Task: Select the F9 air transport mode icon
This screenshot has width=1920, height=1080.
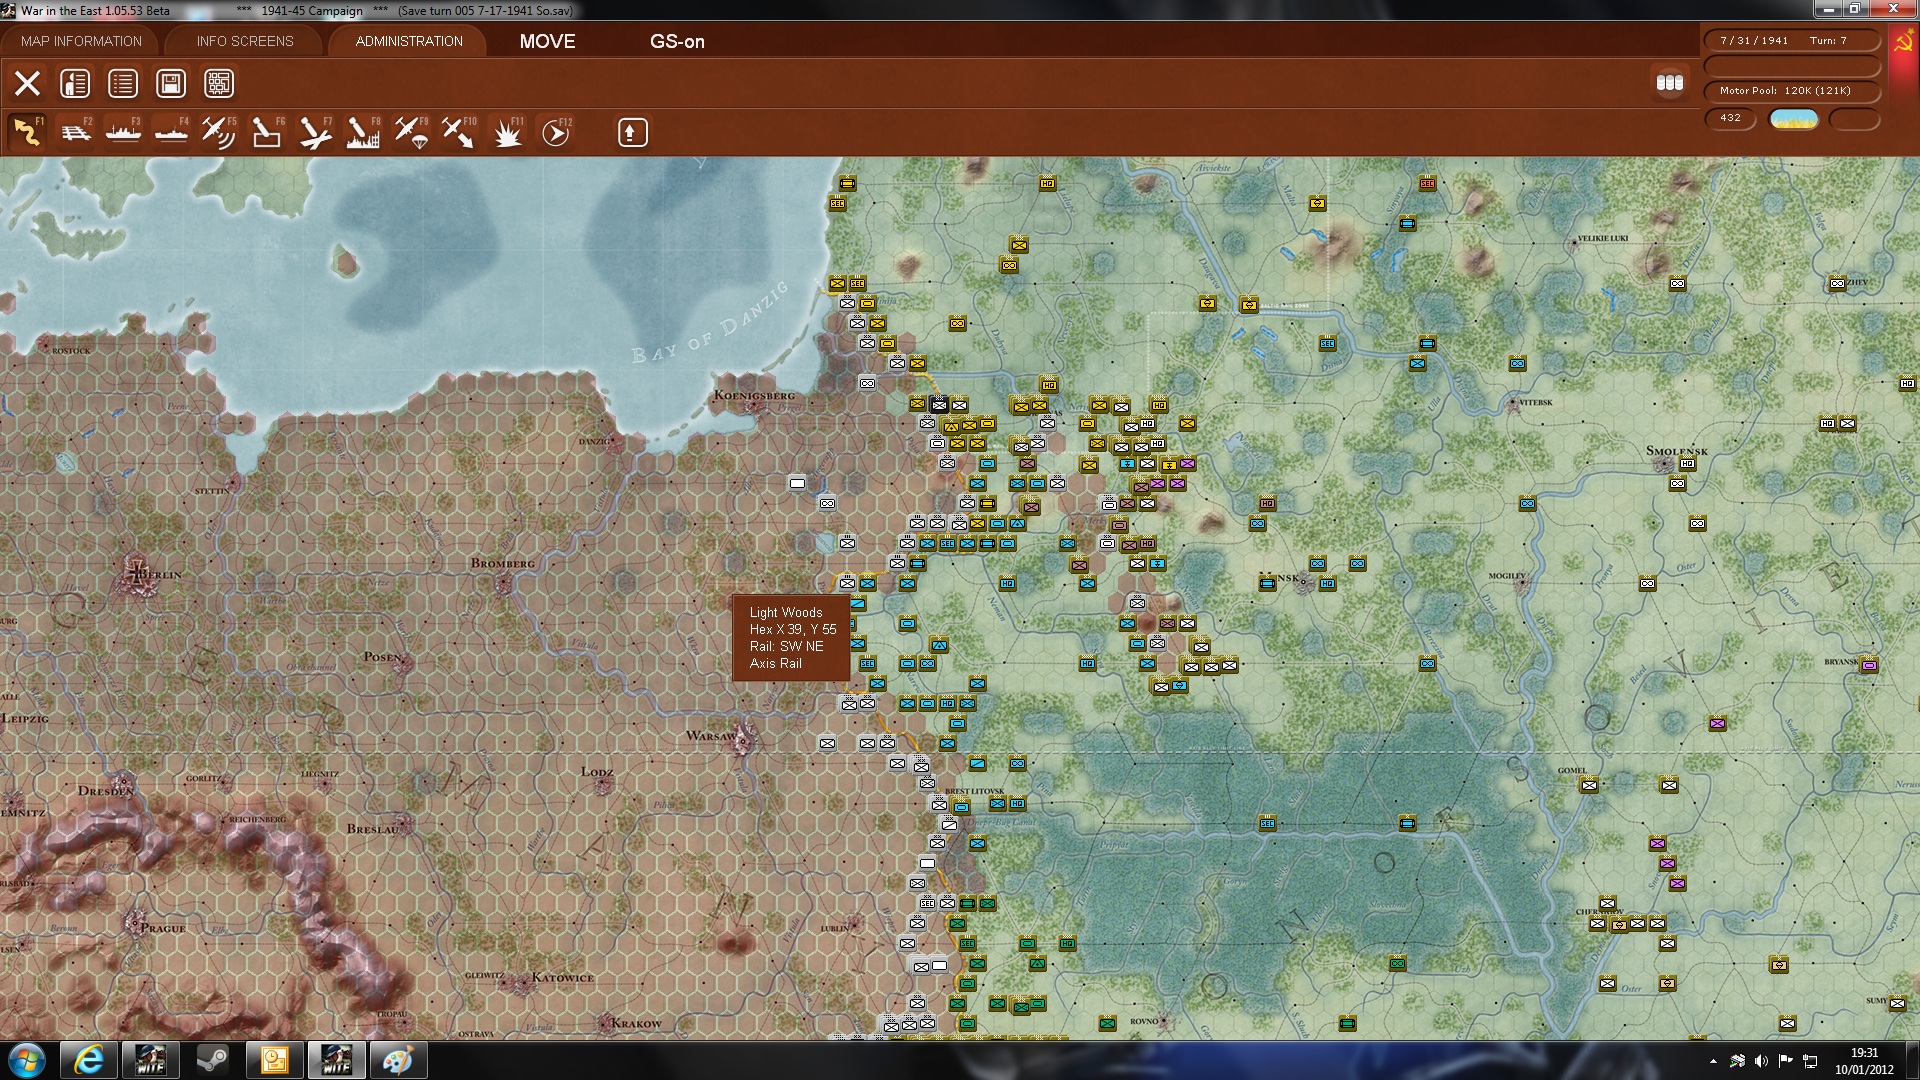Action: click(411, 132)
